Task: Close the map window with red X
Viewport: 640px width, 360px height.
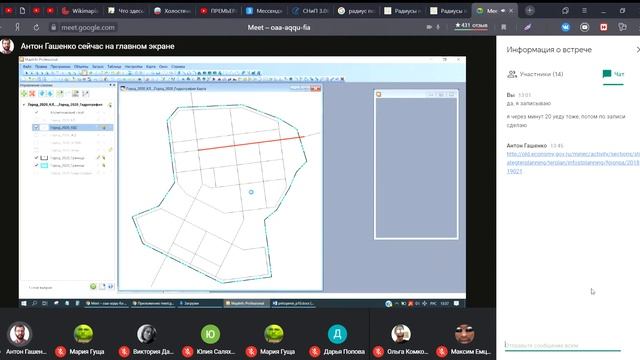Action: 316,88
